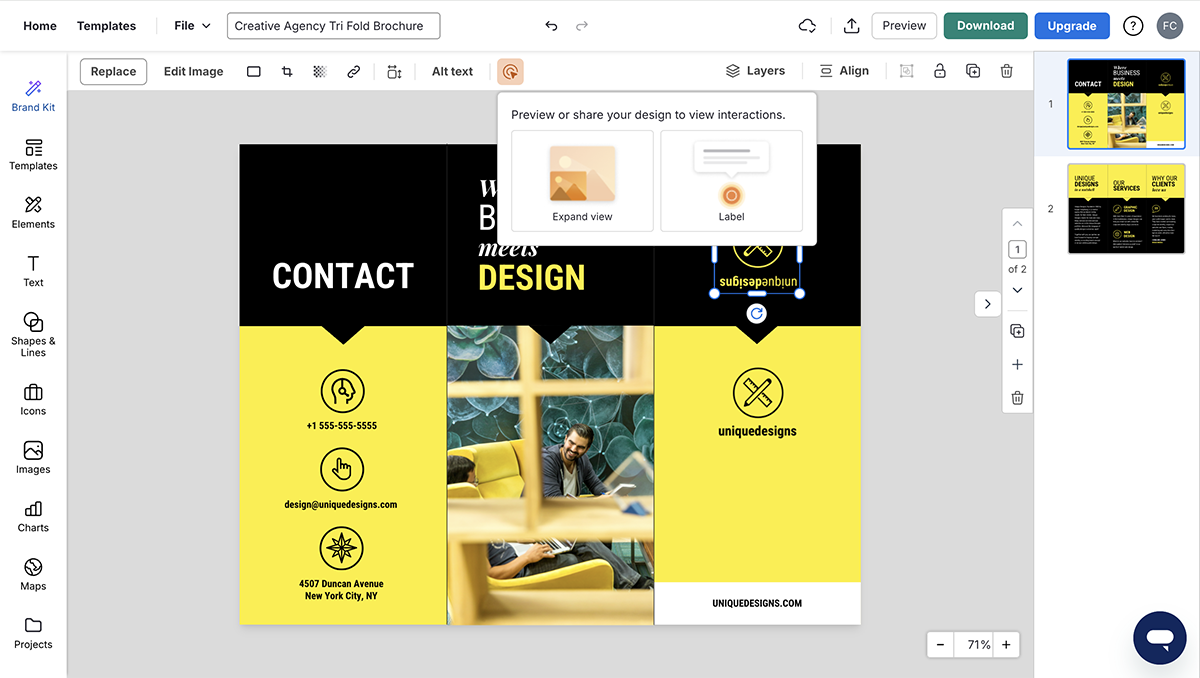Open the File dropdown menu
The height and width of the screenshot is (678, 1200).
point(192,26)
